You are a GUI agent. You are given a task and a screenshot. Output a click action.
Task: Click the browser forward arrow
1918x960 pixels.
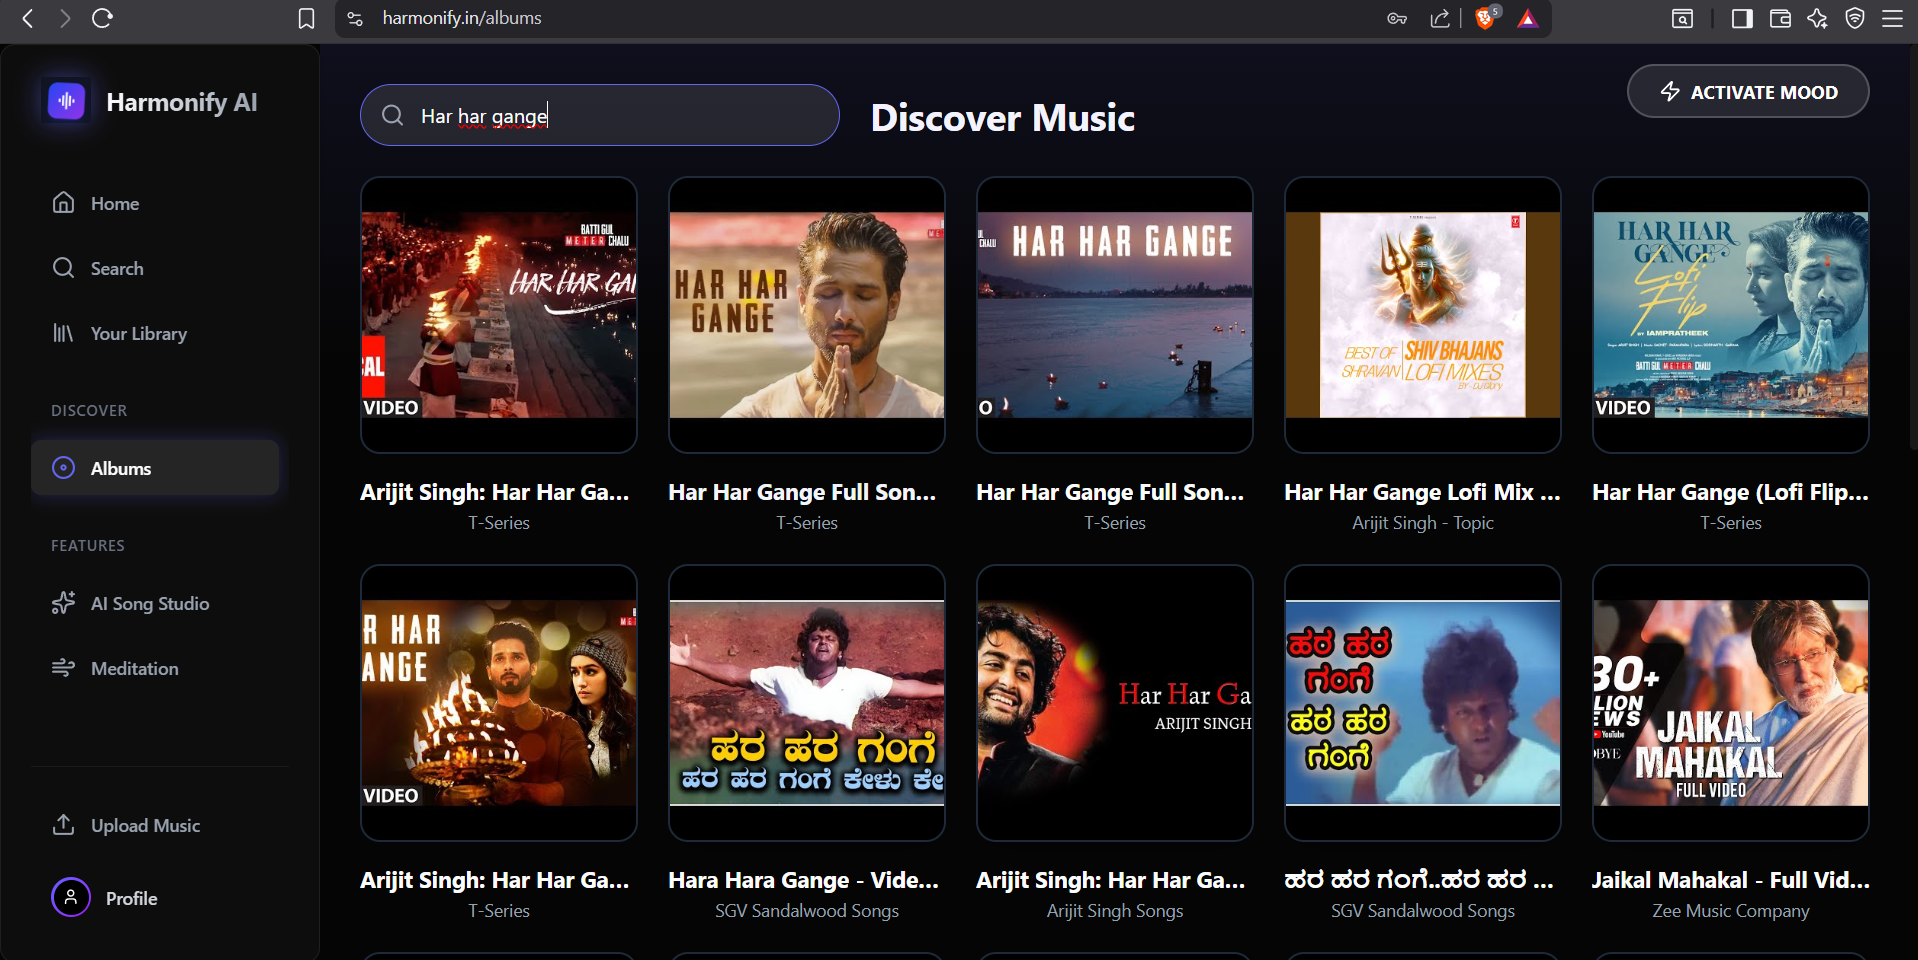point(65,18)
